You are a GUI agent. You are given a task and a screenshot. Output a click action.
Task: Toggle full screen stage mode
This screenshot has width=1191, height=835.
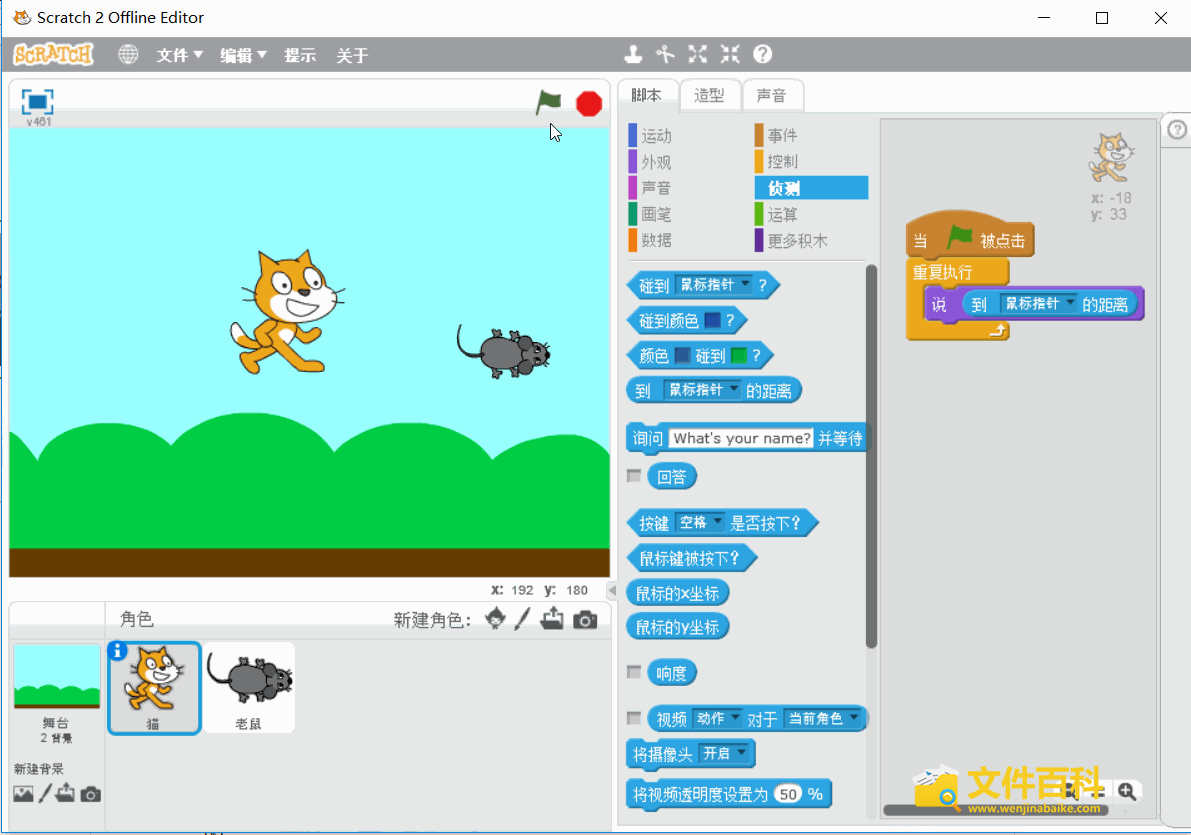[37, 102]
